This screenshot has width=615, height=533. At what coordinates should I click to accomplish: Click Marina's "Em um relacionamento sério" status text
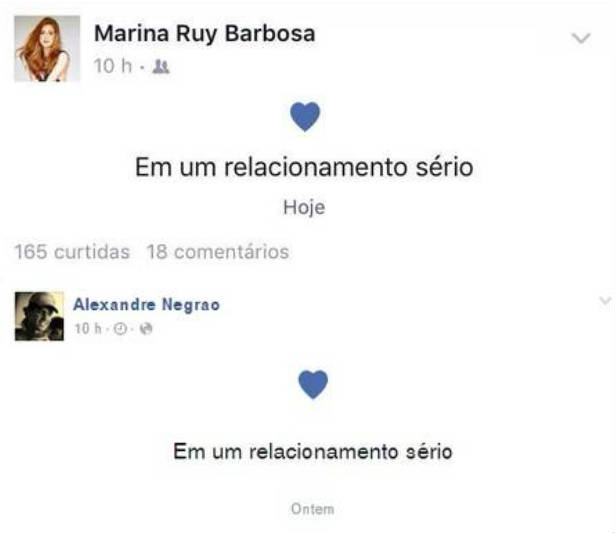304,167
